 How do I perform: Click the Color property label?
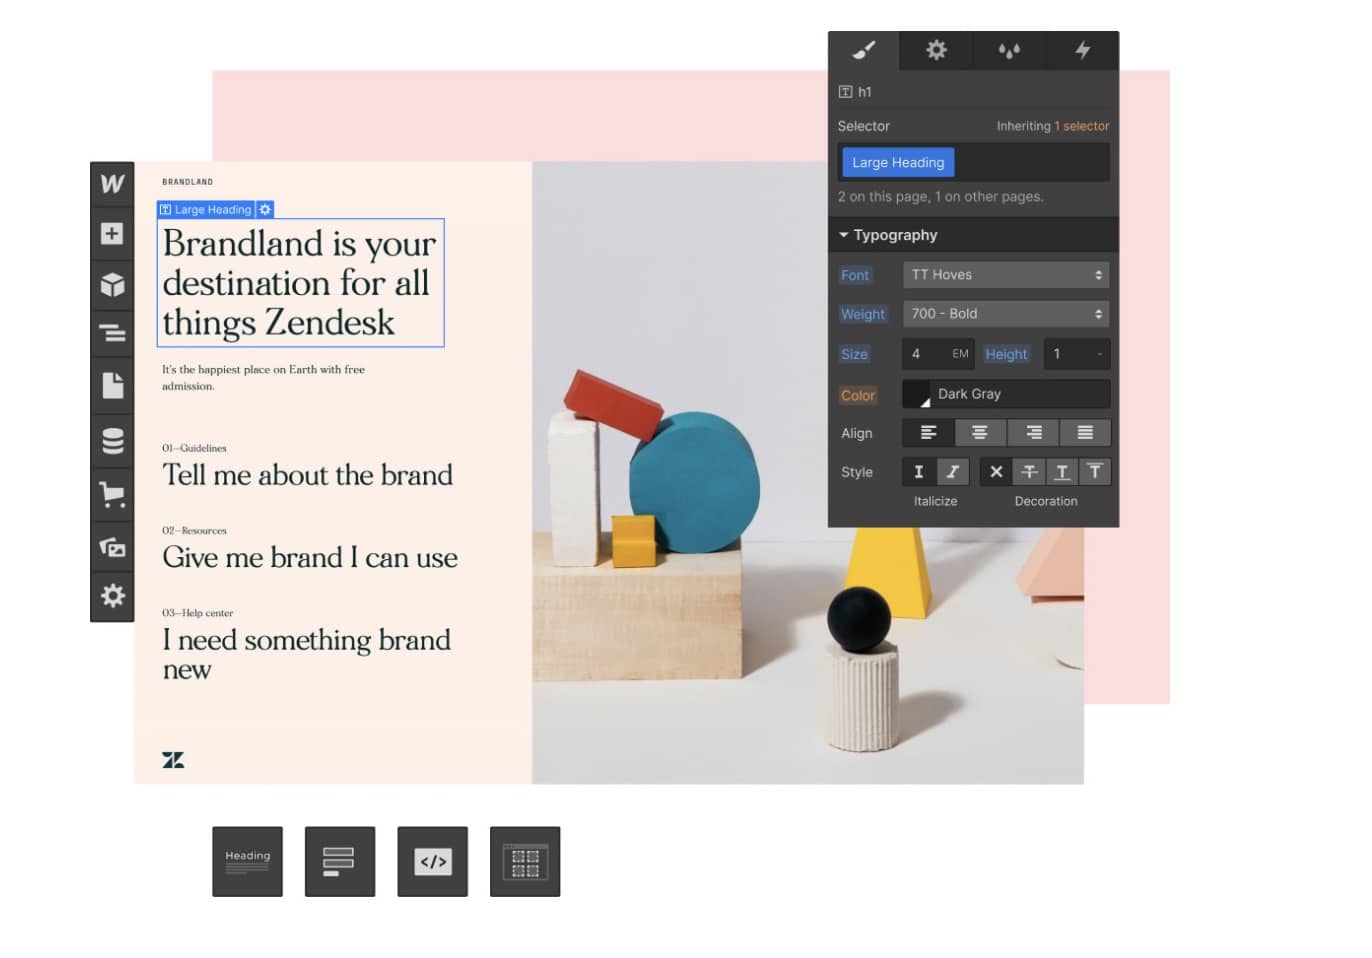pyautogui.click(x=858, y=395)
